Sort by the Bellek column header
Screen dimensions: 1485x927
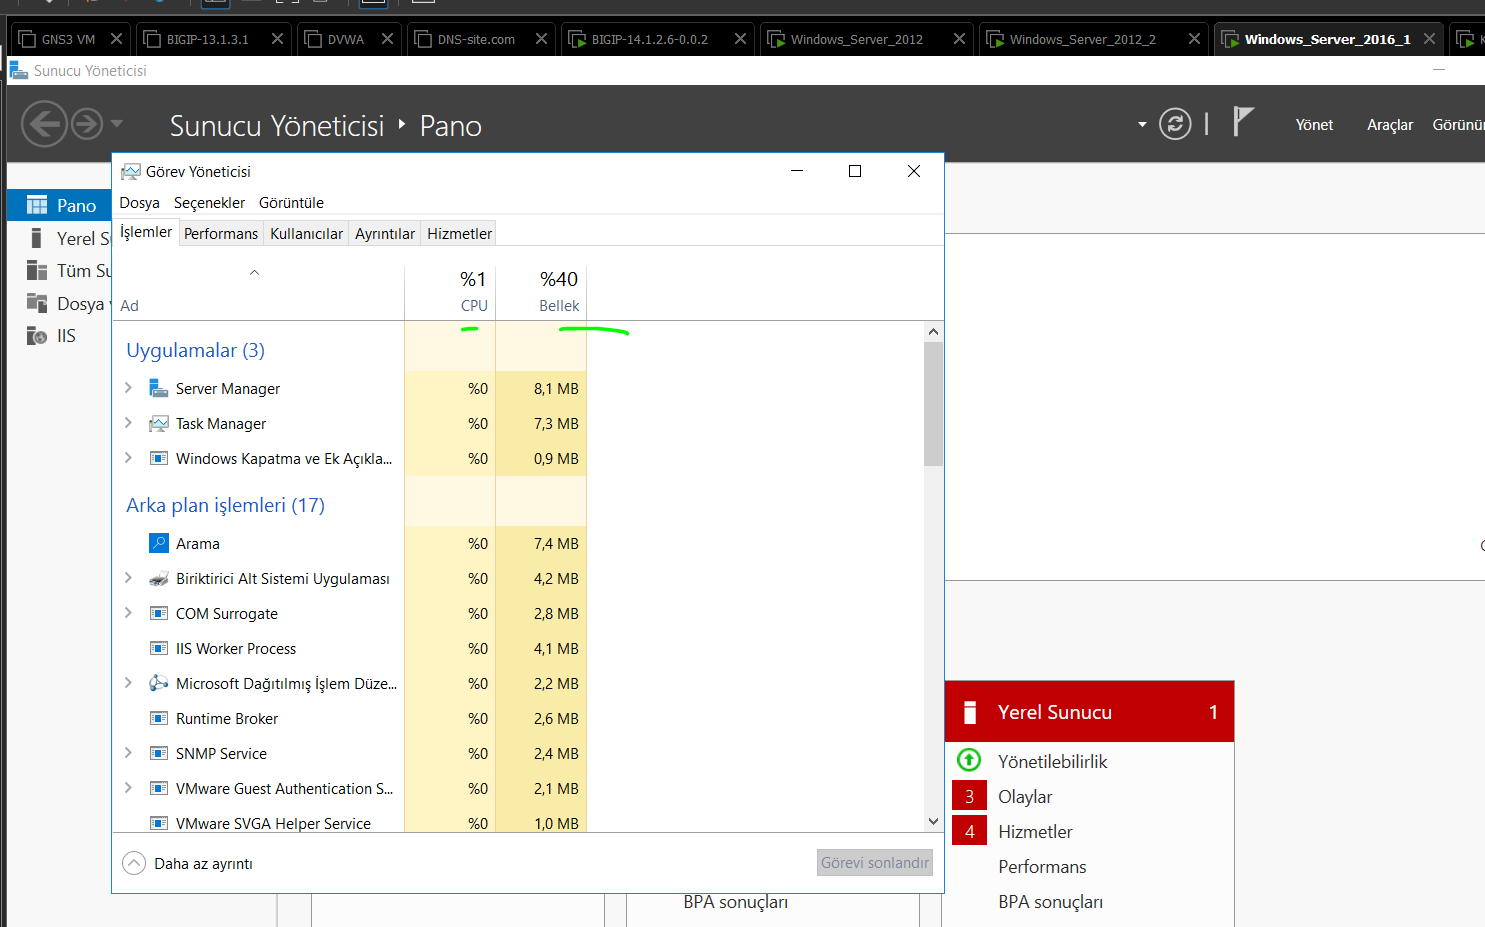tap(541, 292)
